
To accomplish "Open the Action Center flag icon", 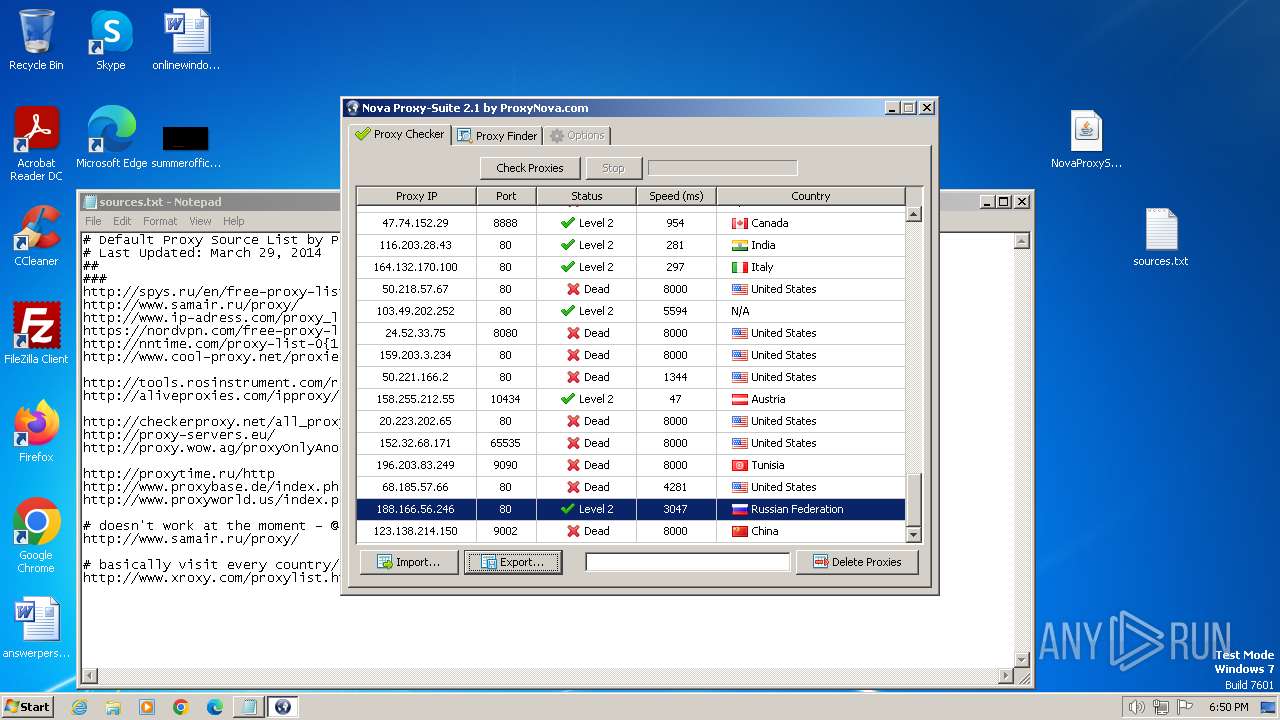I will tap(1186, 707).
